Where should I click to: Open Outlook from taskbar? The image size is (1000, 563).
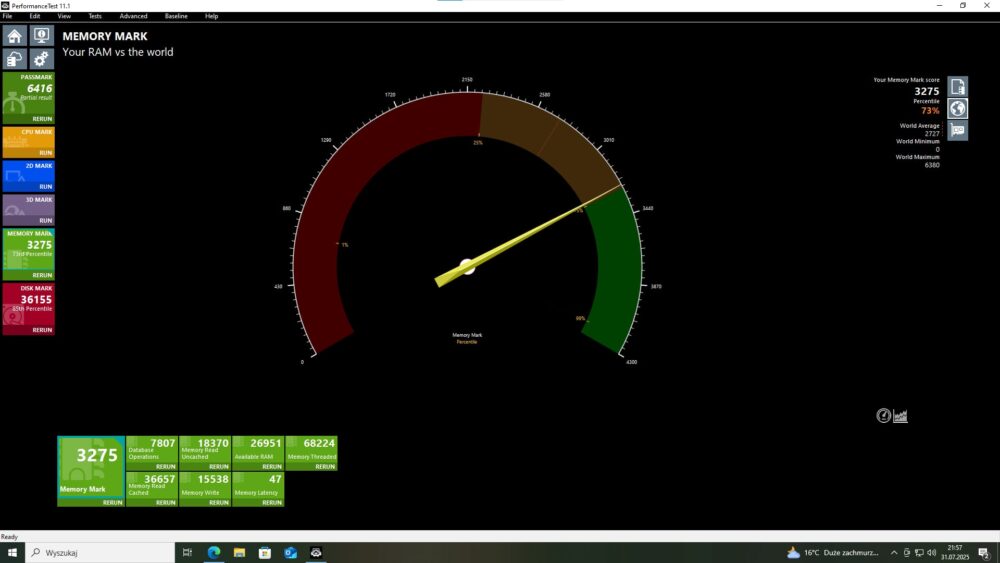290,552
